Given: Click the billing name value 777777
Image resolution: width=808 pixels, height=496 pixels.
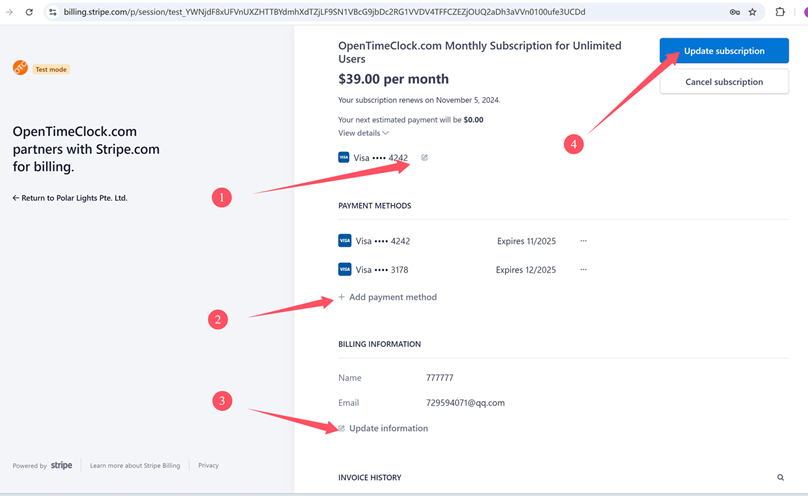Looking at the screenshot, I should [x=440, y=378].
